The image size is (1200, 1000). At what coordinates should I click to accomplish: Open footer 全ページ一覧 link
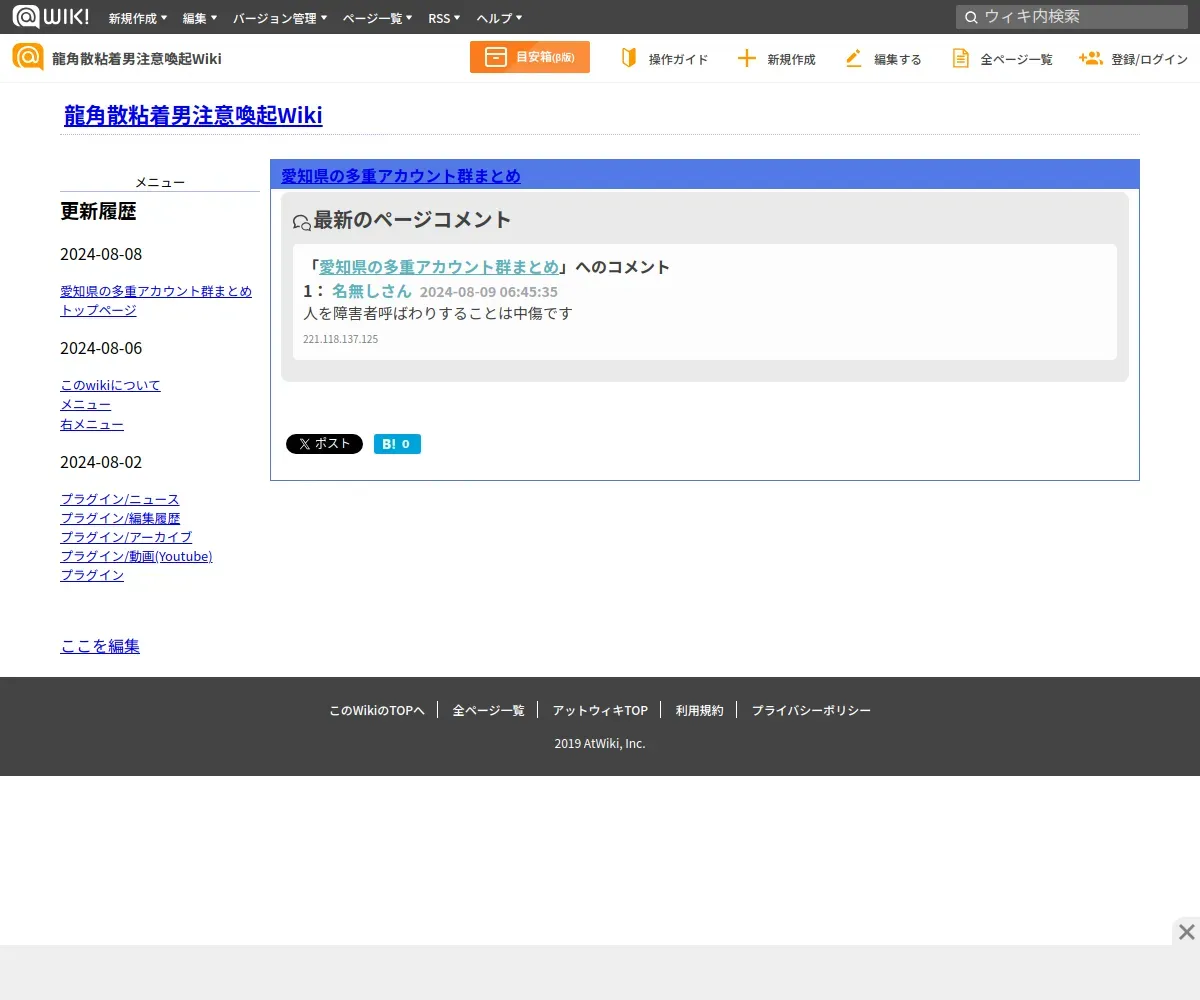488,710
